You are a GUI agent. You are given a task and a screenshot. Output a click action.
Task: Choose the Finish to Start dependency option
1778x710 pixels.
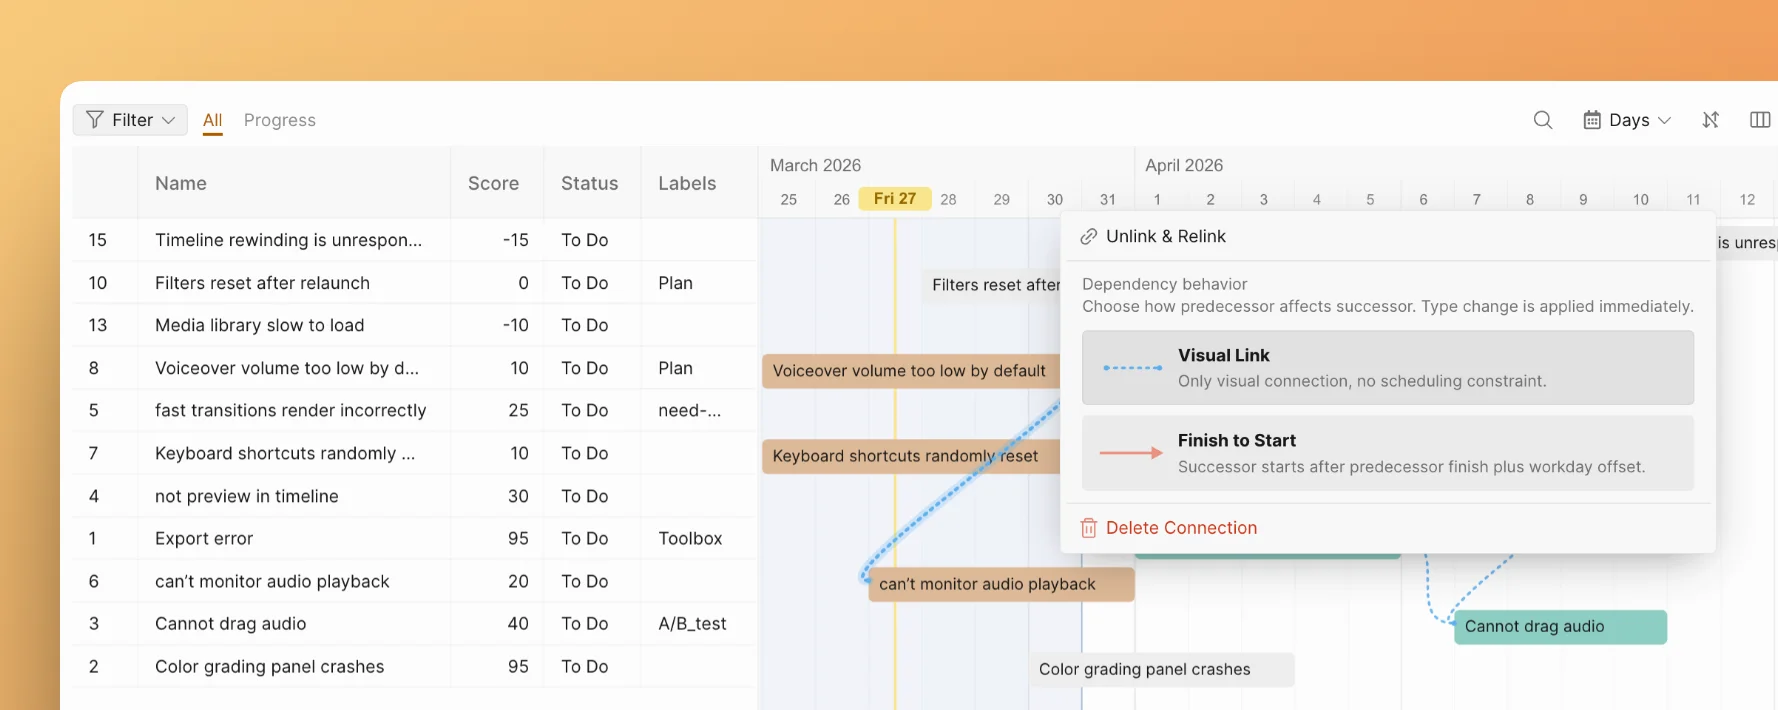pyautogui.click(x=1387, y=453)
